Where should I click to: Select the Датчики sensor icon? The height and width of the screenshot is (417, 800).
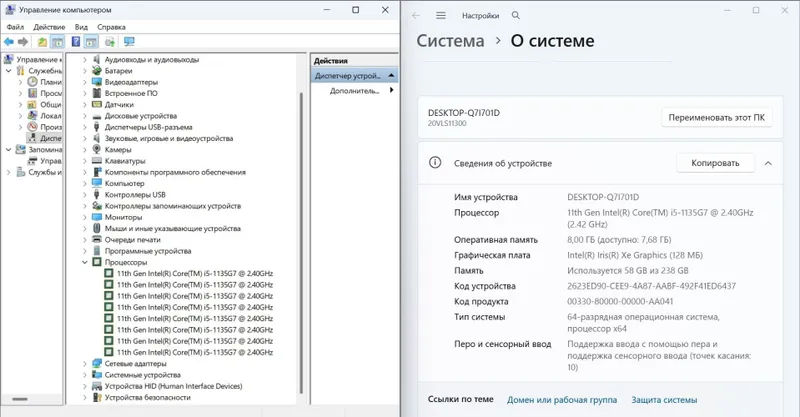click(x=97, y=105)
